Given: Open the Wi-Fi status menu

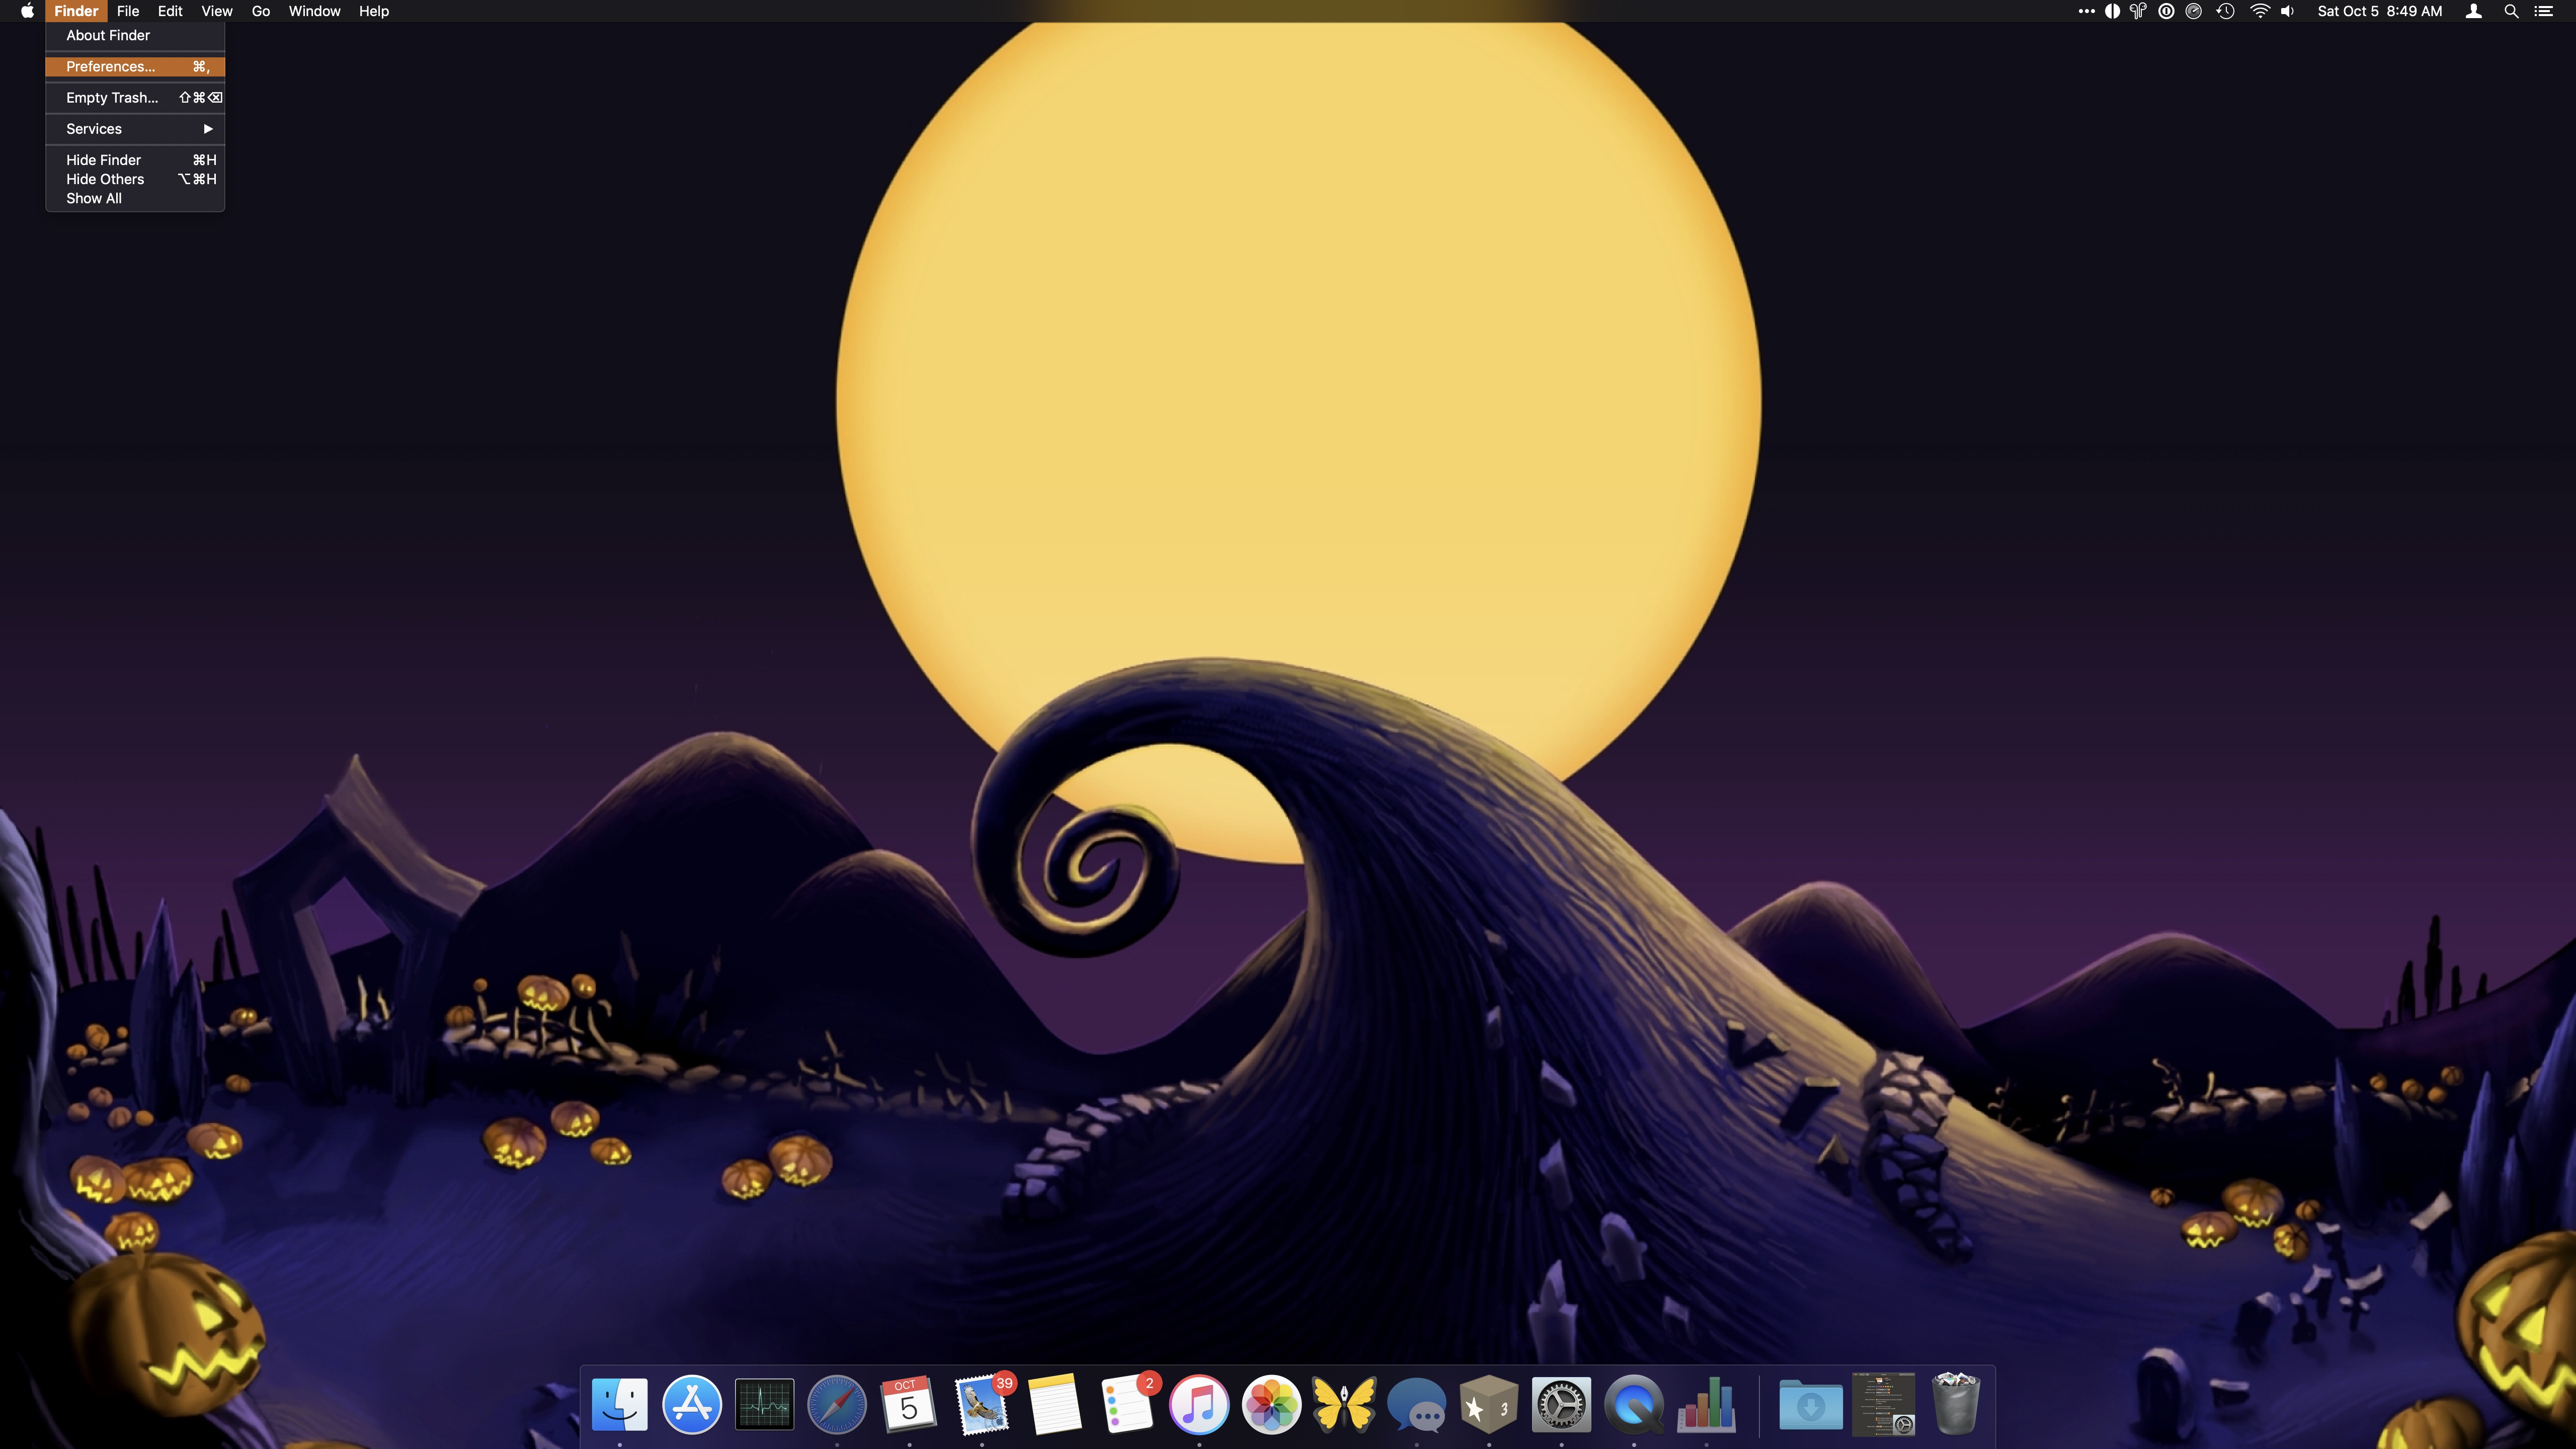Looking at the screenshot, I should [2260, 11].
